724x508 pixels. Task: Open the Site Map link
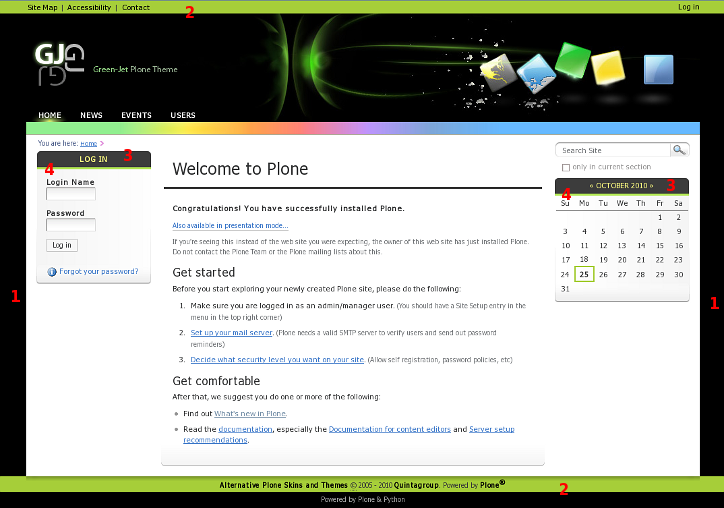(42, 7)
